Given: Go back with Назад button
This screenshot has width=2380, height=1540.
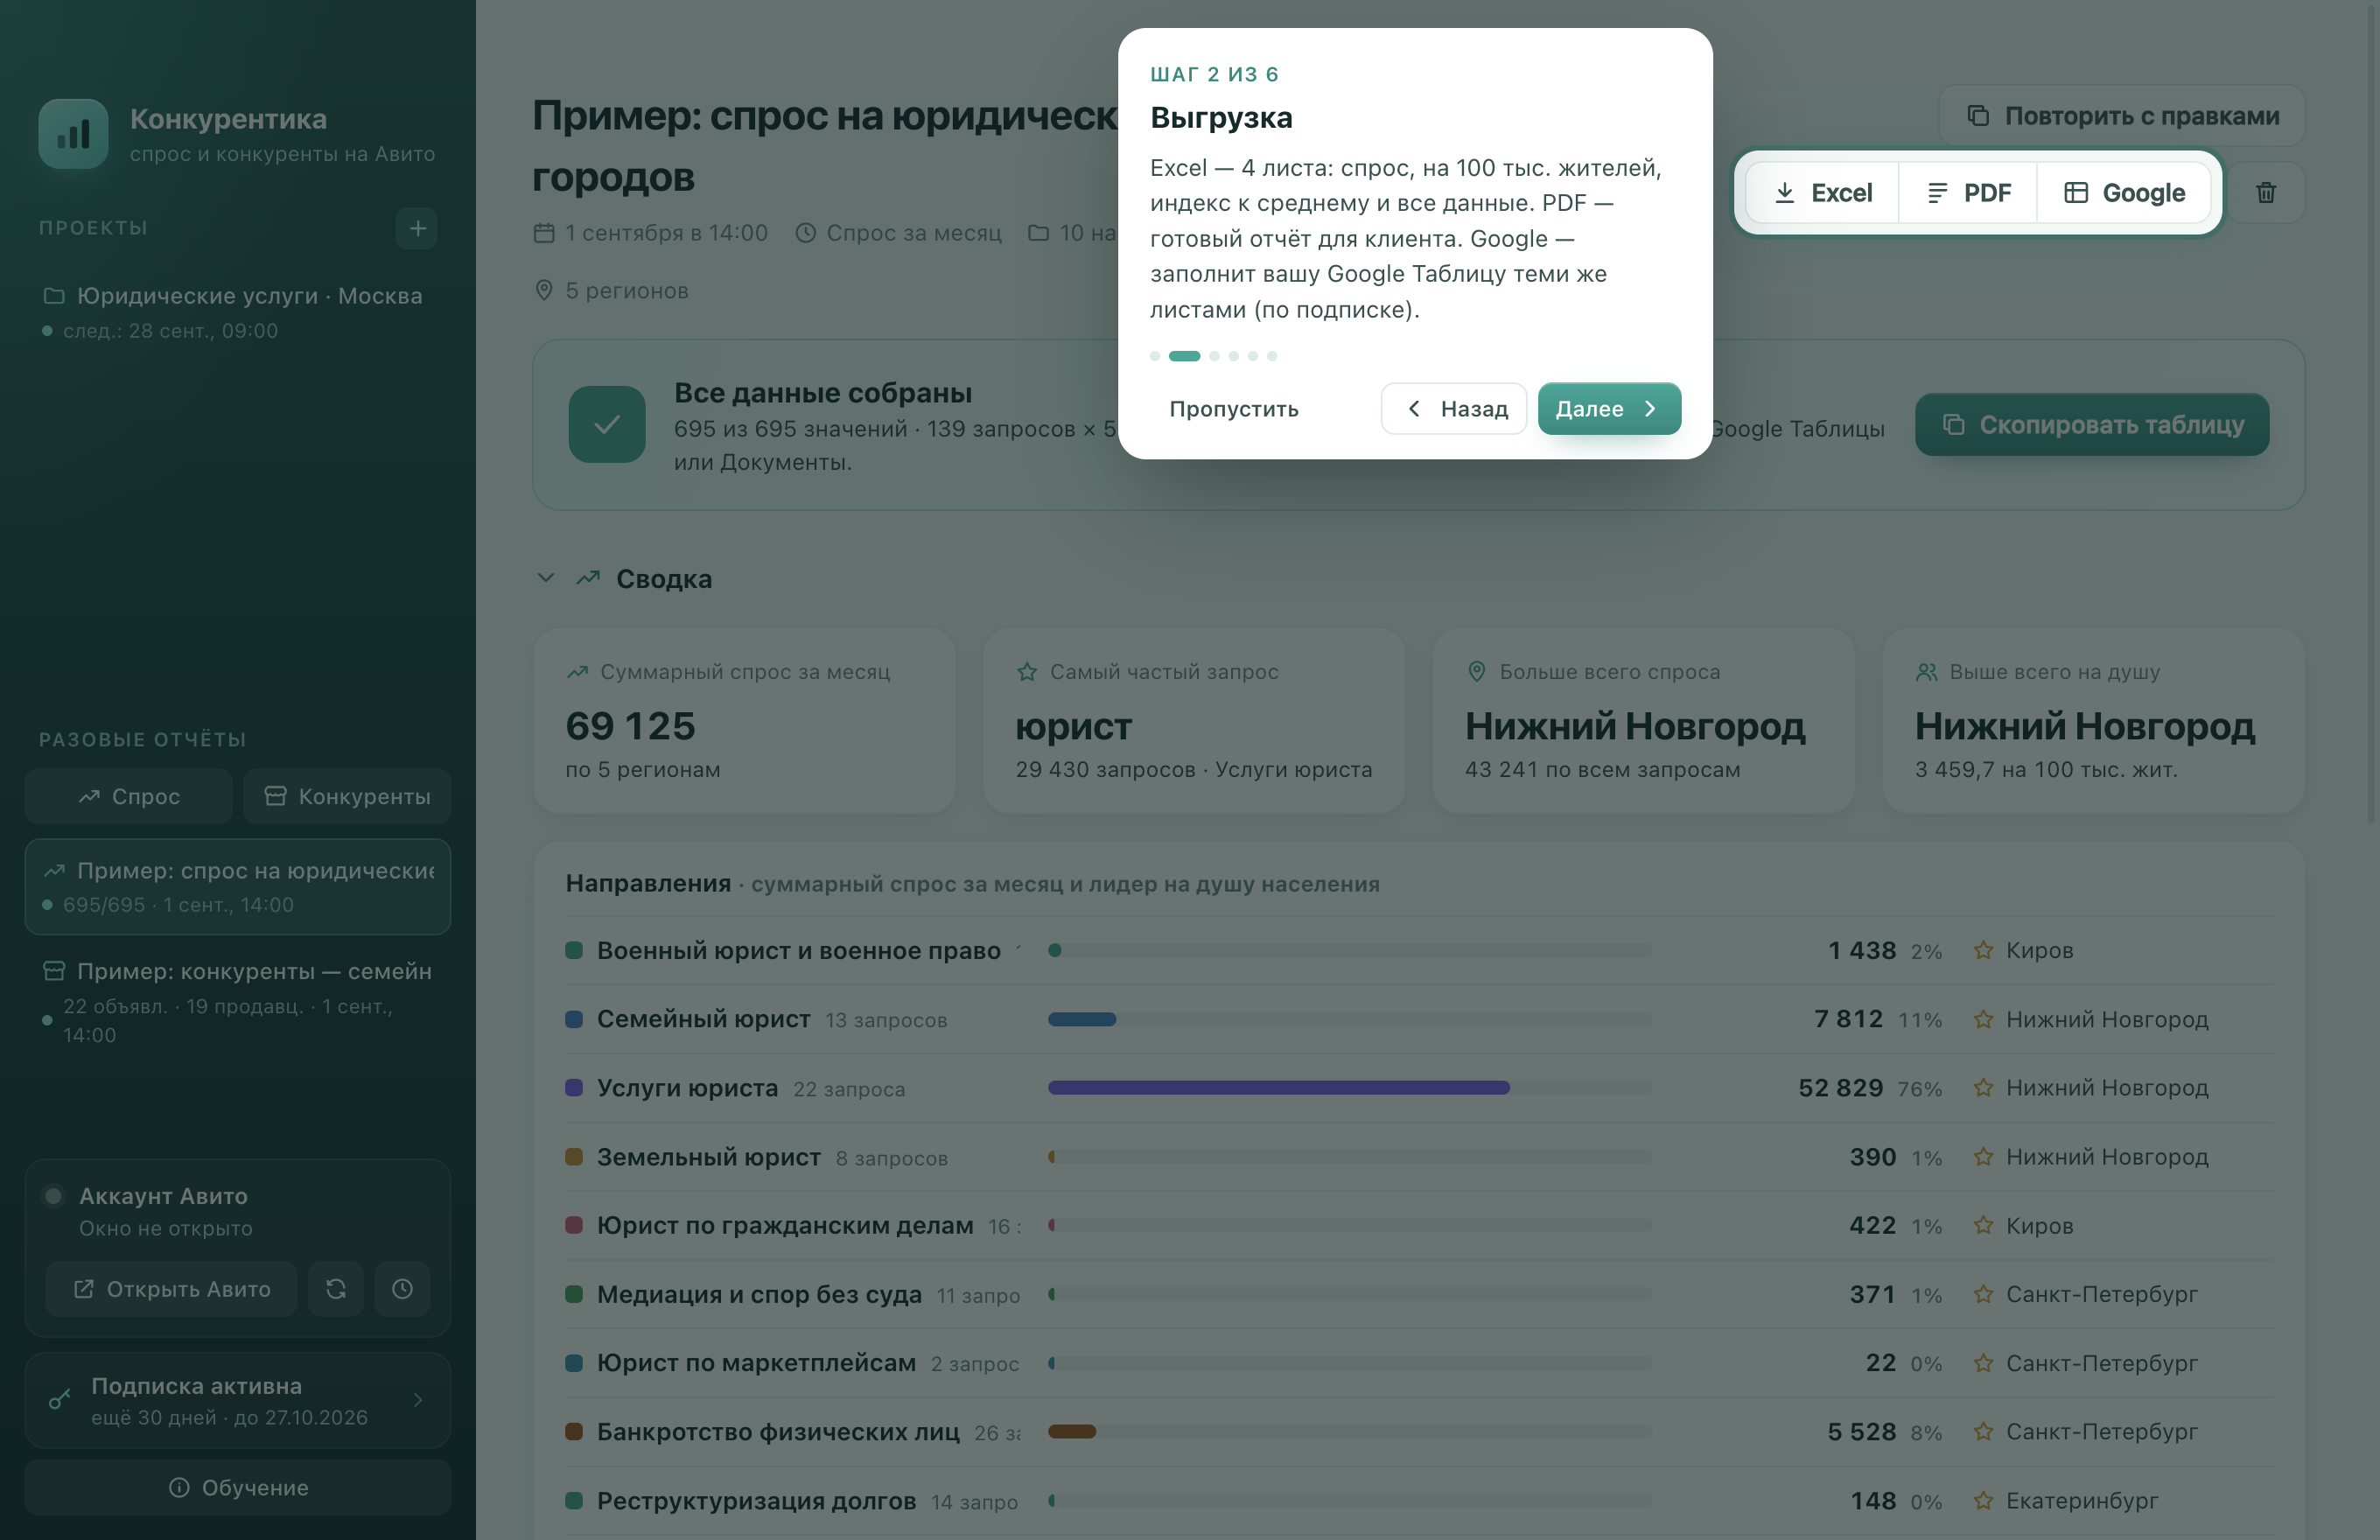Looking at the screenshot, I should [1454, 409].
